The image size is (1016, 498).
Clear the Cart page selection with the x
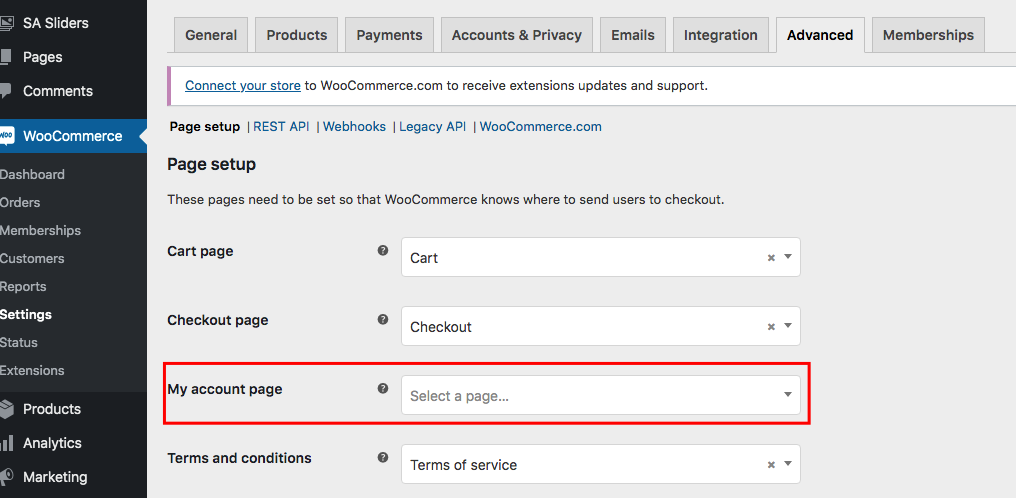pos(771,258)
